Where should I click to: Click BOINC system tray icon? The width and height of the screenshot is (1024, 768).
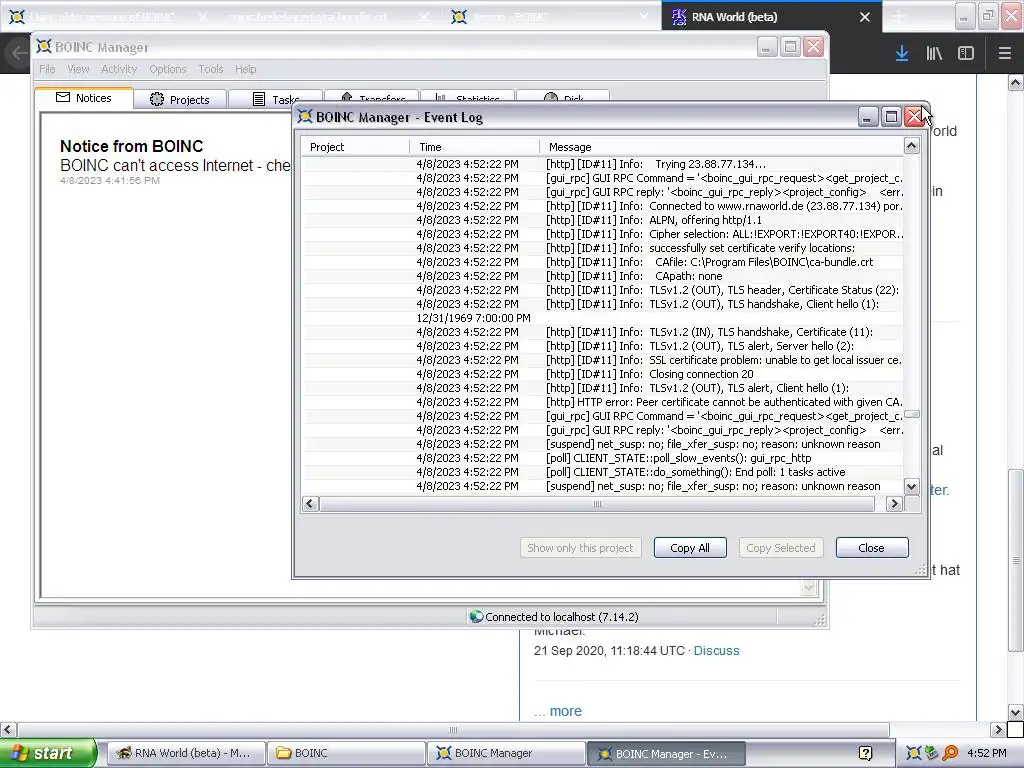(x=913, y=753)
